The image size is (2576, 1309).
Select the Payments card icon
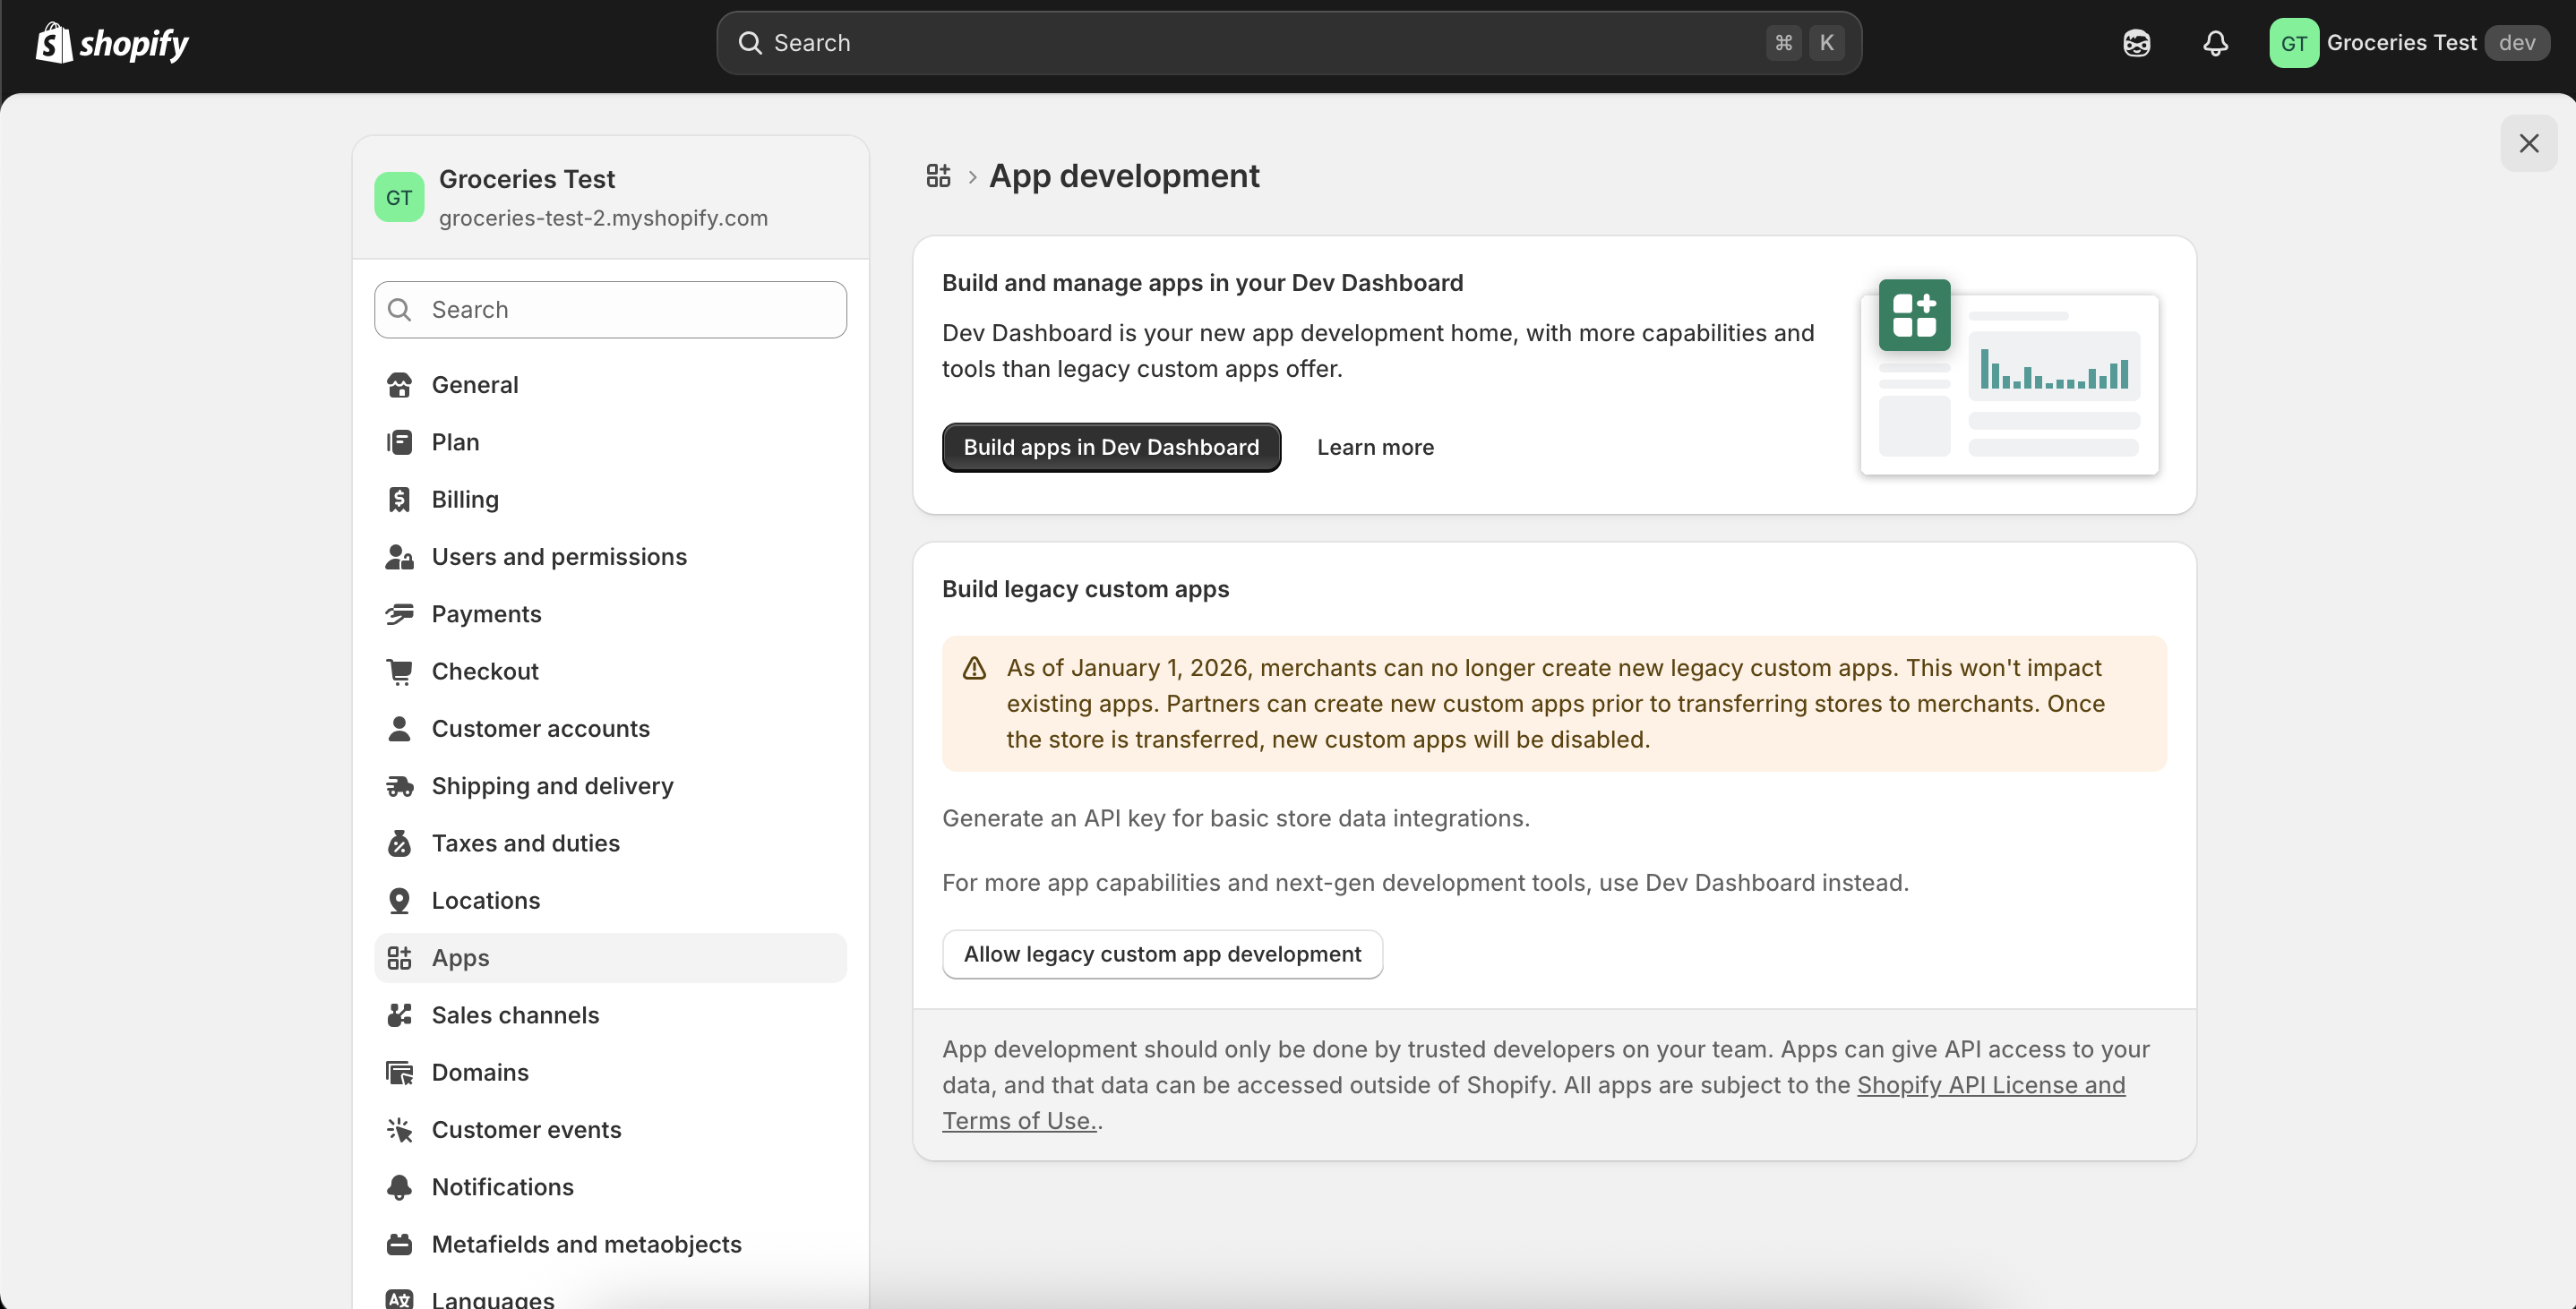coord(400,613)
